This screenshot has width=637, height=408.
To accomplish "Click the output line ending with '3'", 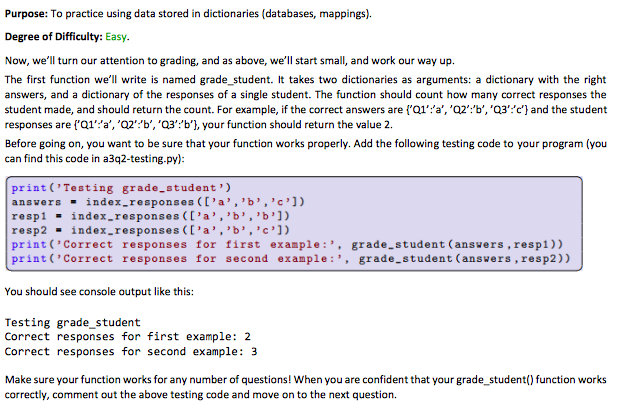I will (x=131, y=352).
